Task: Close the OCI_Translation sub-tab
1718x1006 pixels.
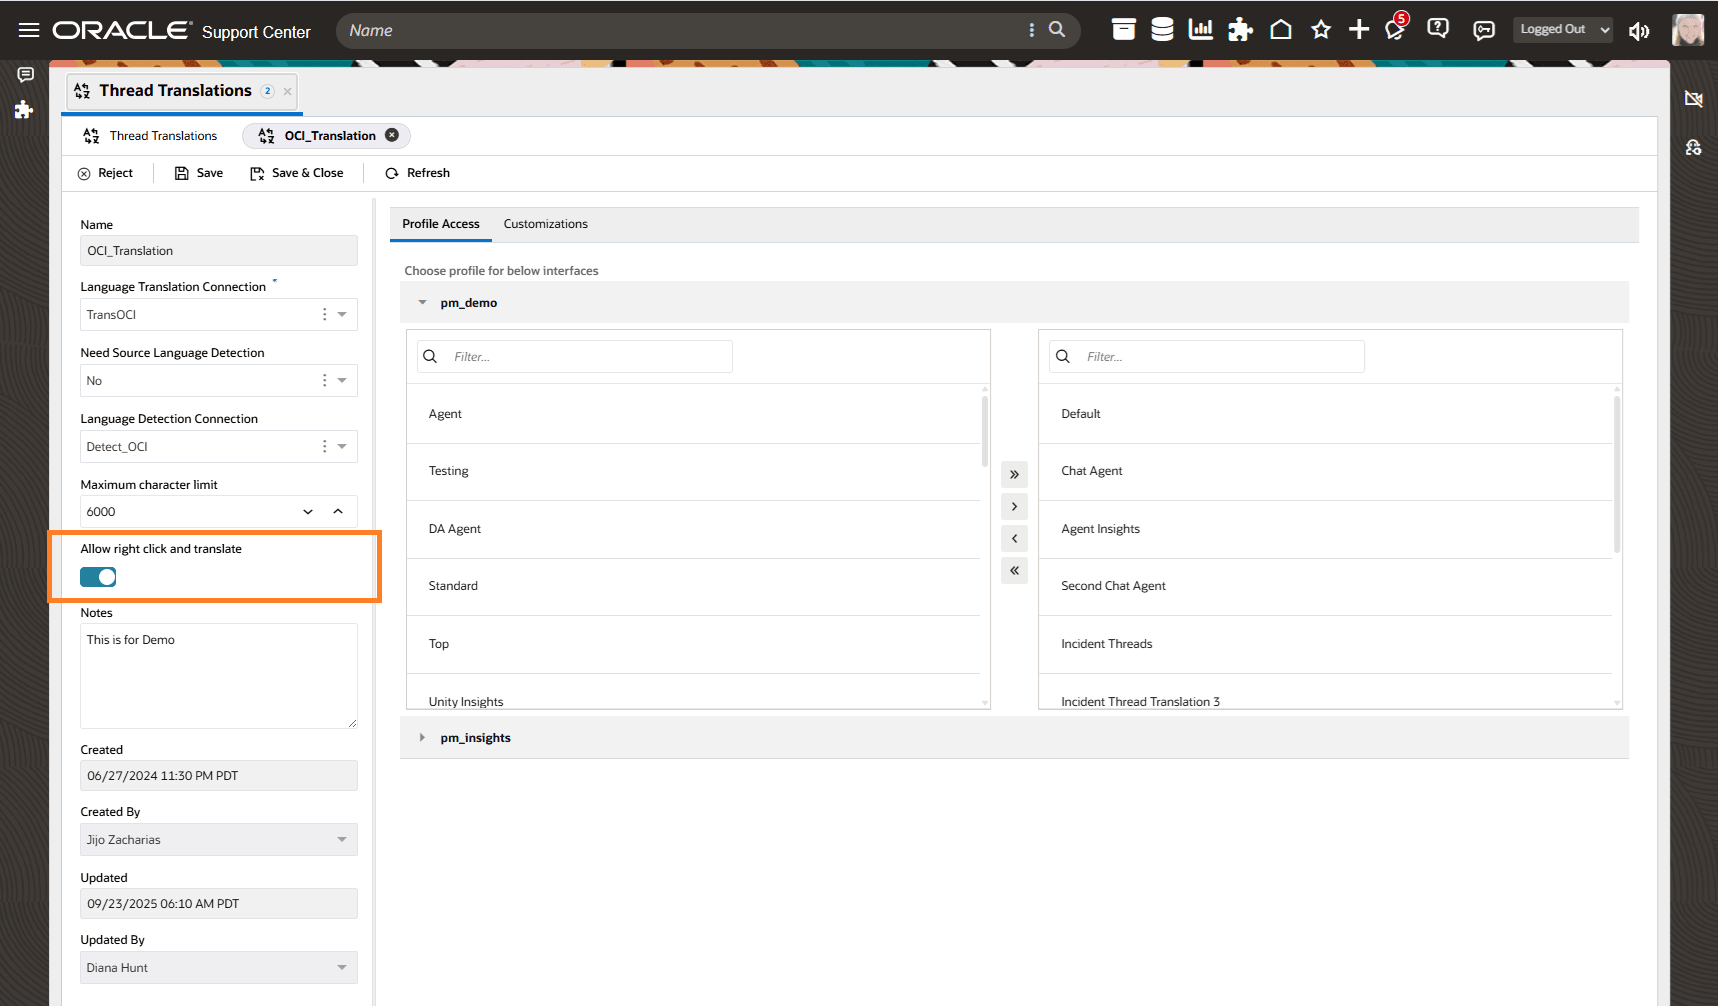Action: pyautogui.click(x=392, y=135)
